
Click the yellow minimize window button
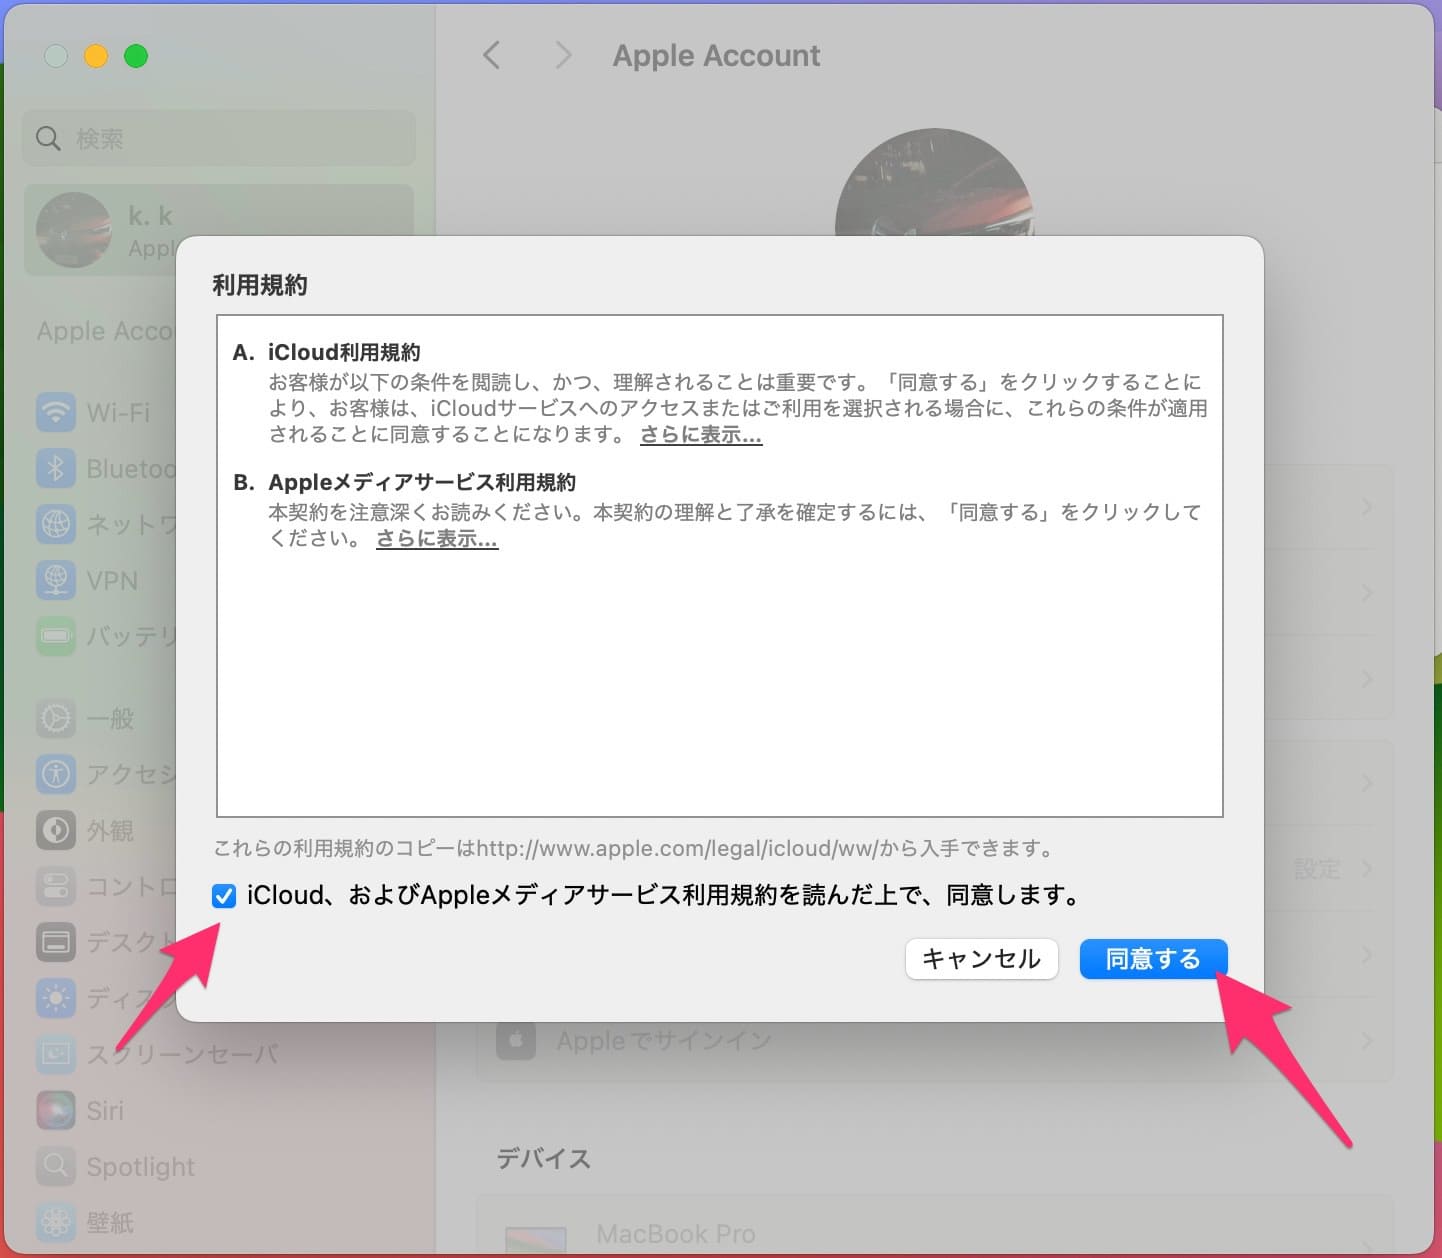tap(96, 56)
